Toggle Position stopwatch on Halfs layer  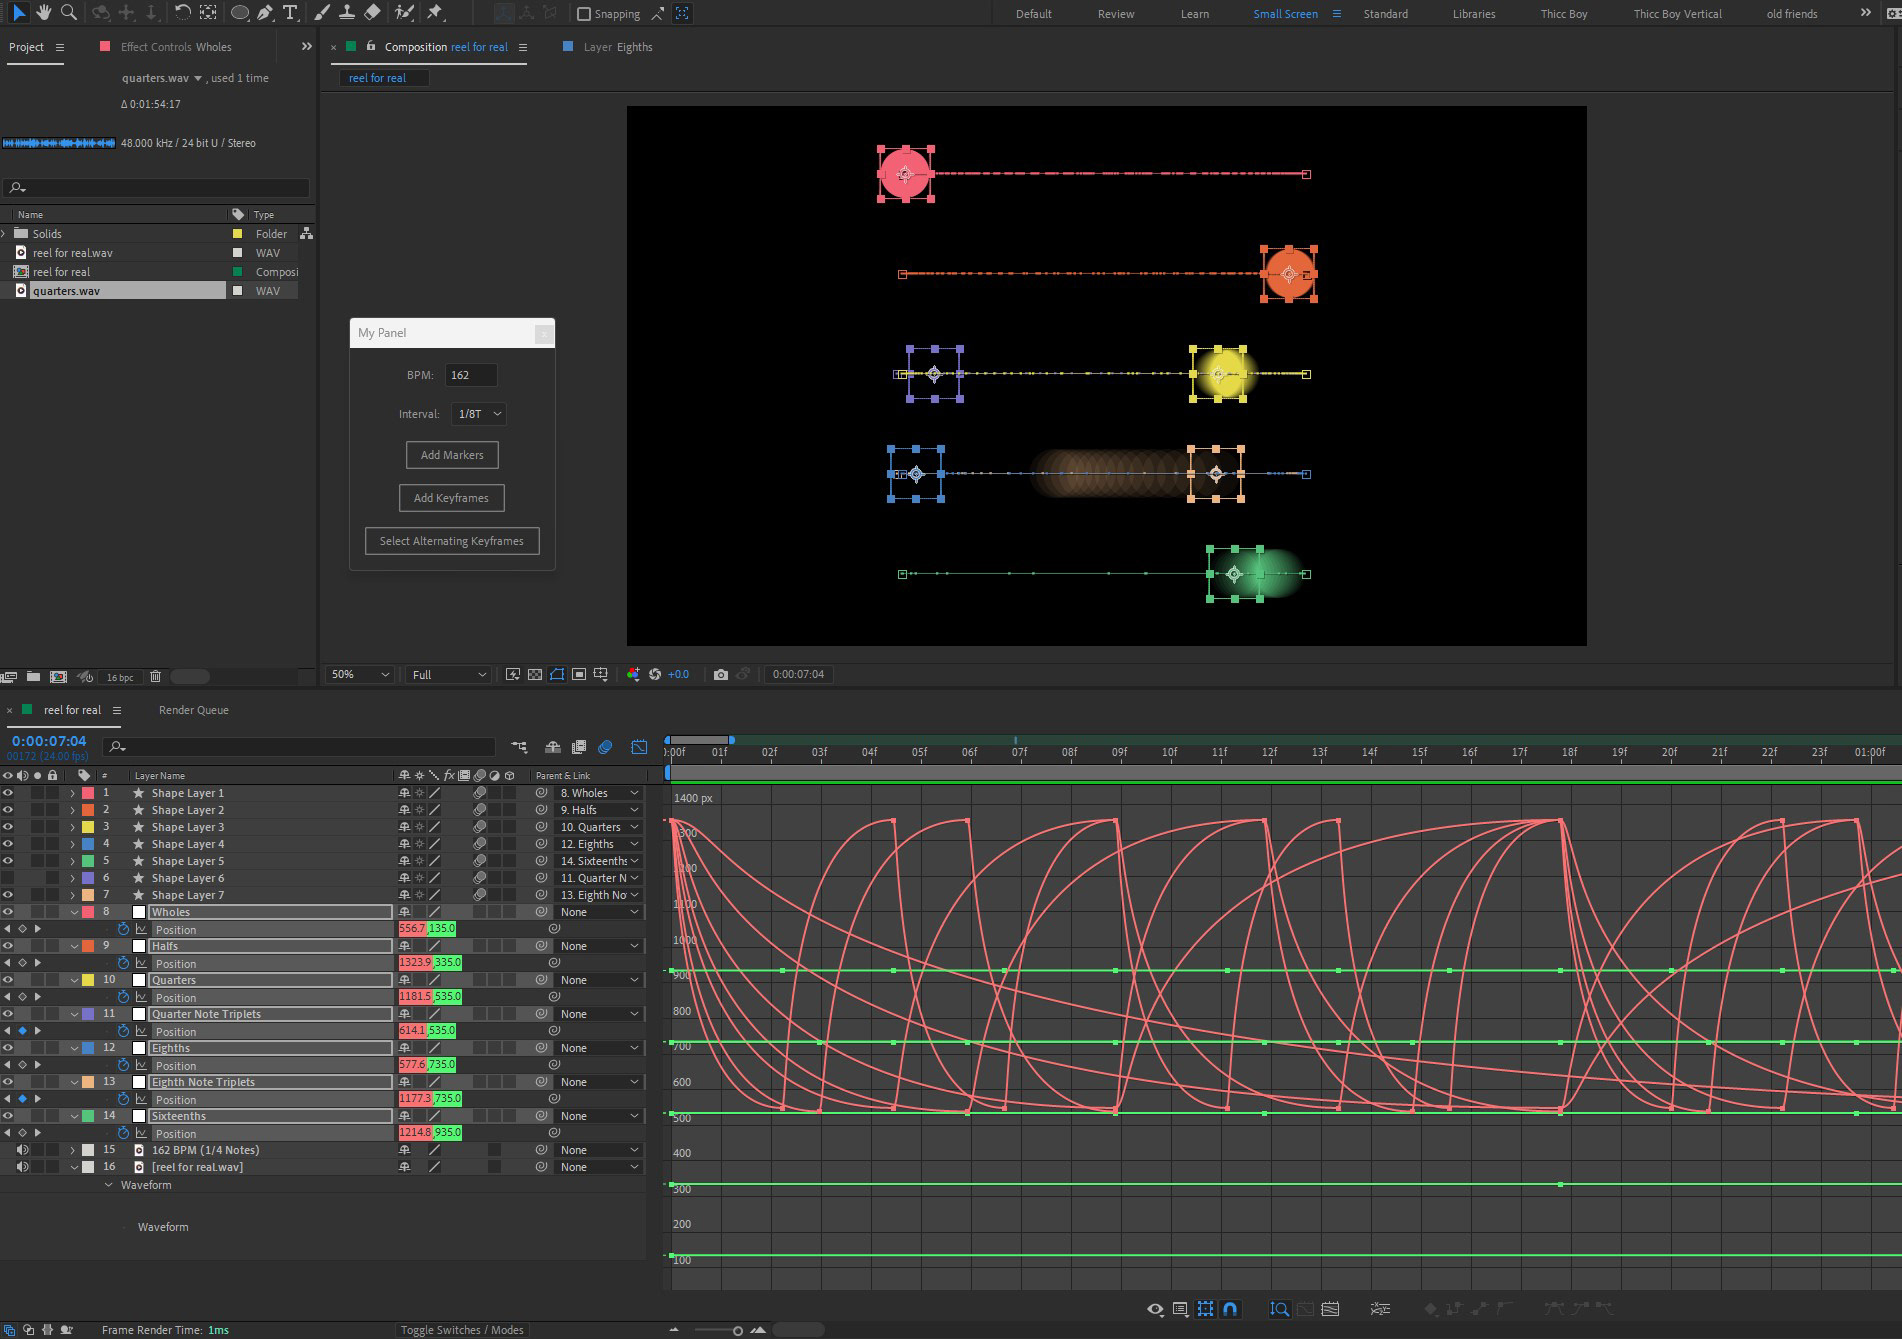click(x=124, y=963)
